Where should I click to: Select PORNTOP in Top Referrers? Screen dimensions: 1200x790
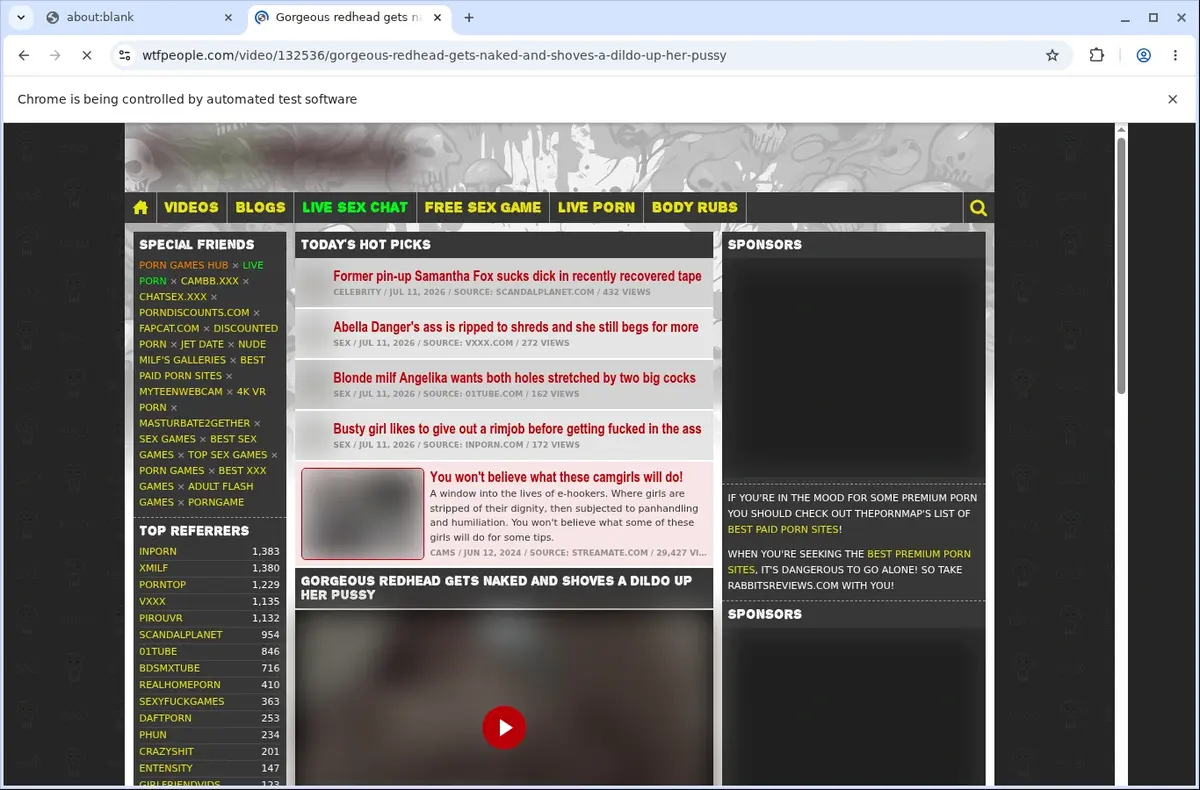162,585
